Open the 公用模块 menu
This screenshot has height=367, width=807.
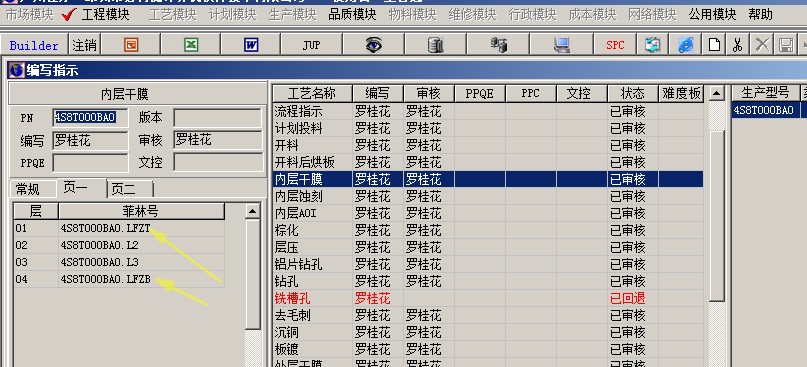[712, 15]
